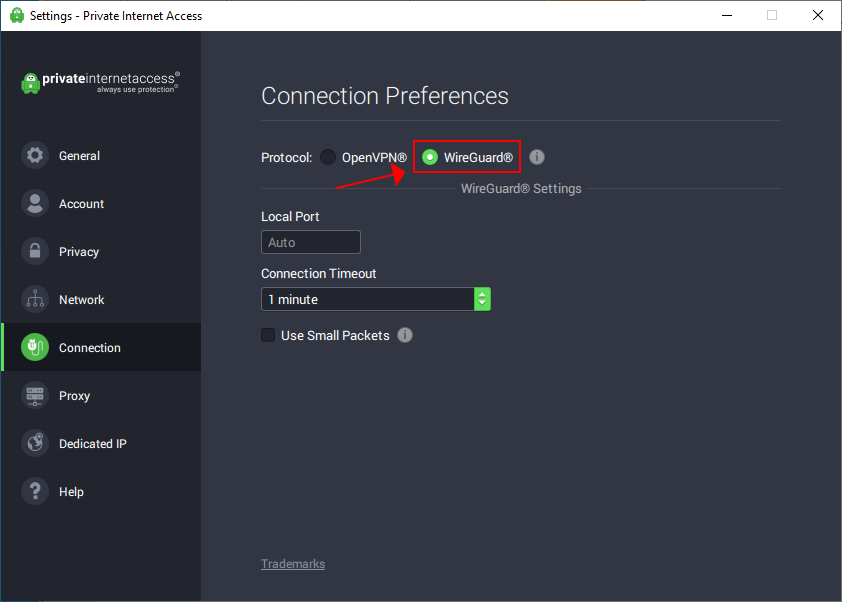842x602 pixels.
Task: Select the WireGuard protocol radio button
Action: (x=430, y=157)
